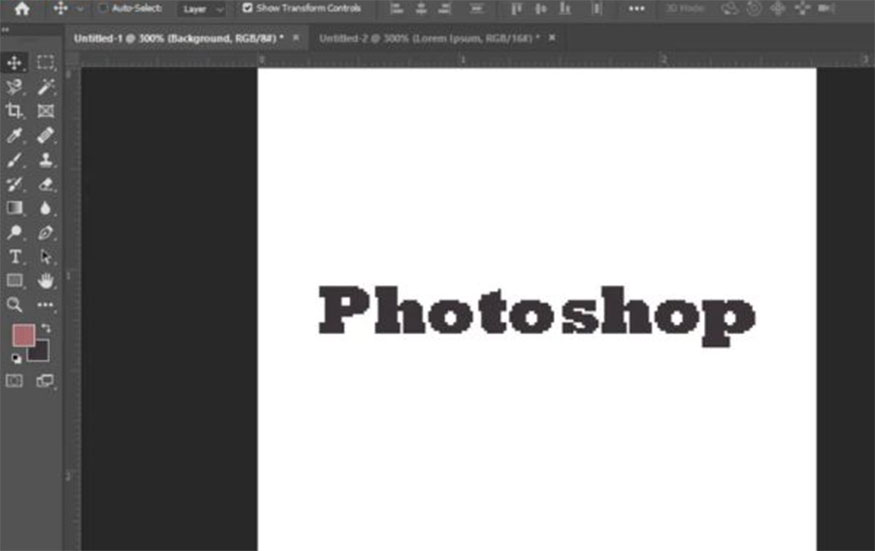Switch to the Untitled-2 document tab
The width and height of the screenshot is (875, 551).
tap(429, 39)
